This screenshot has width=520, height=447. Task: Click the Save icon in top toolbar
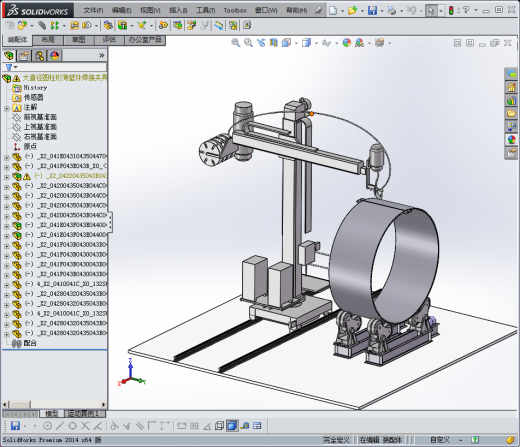pyautogui.click(x=372, y=10)
